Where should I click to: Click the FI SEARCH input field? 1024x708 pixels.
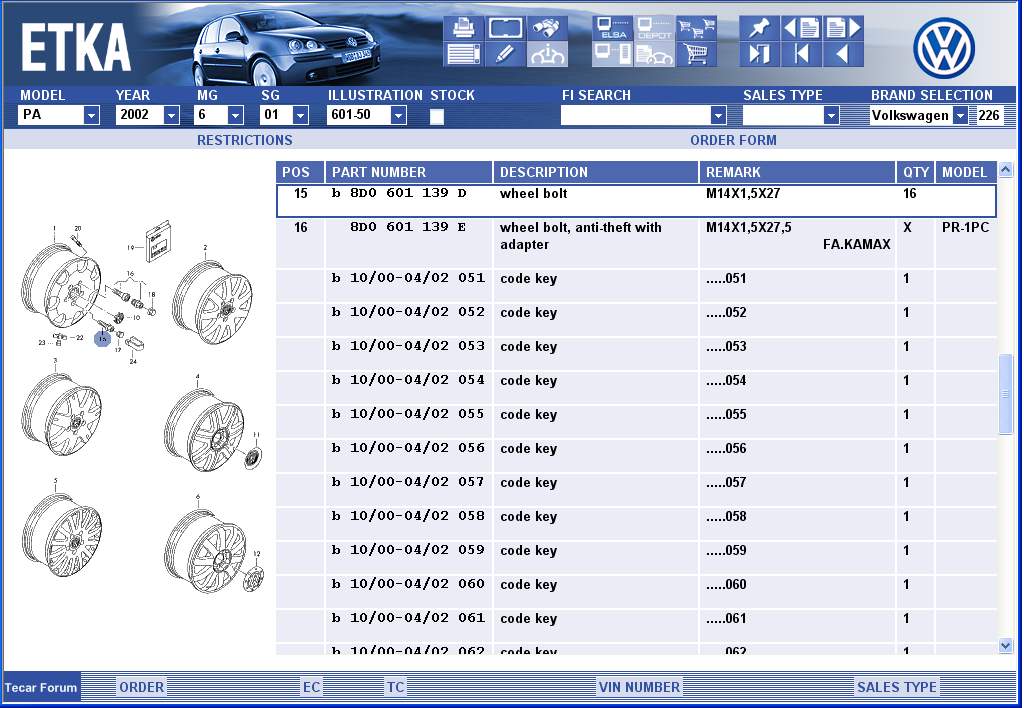click(x=635, y=116)
